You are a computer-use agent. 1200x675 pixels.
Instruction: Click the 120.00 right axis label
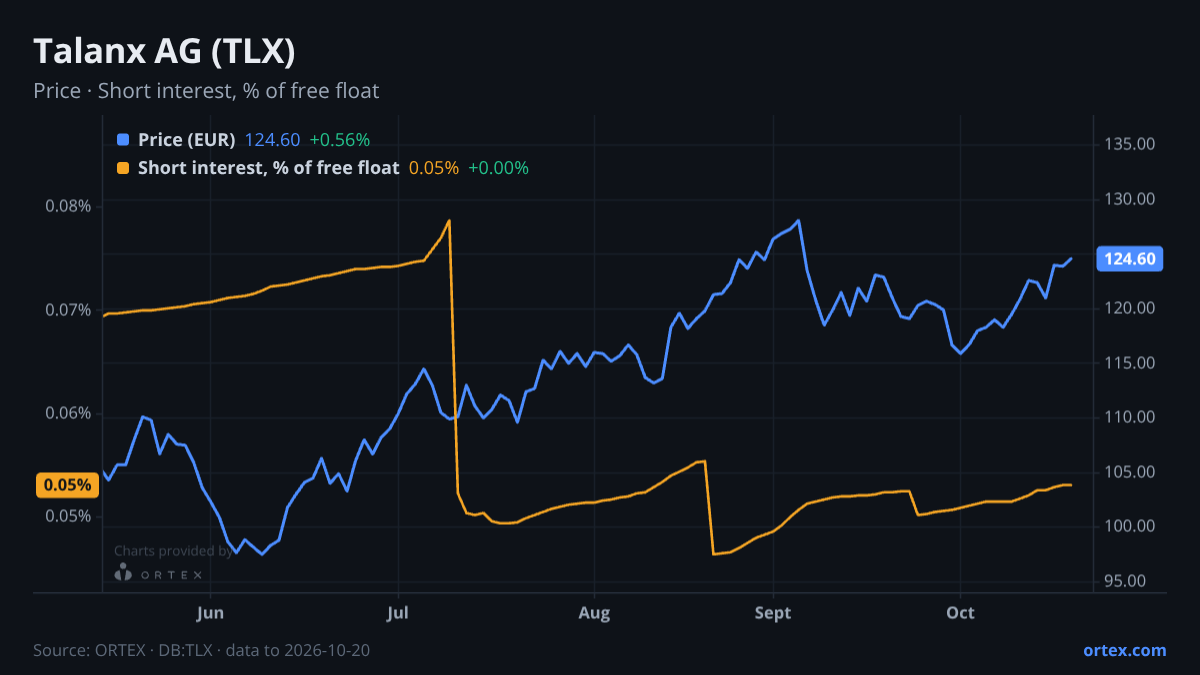[x=1130, y=308]
